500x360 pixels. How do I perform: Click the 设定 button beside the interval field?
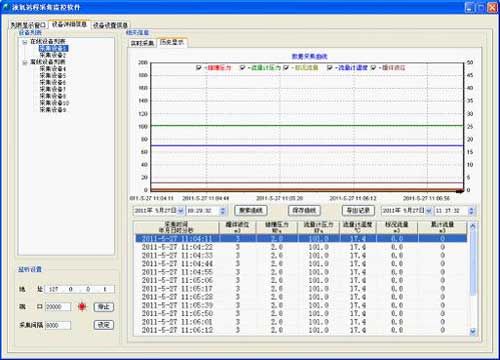click(104, 325)
